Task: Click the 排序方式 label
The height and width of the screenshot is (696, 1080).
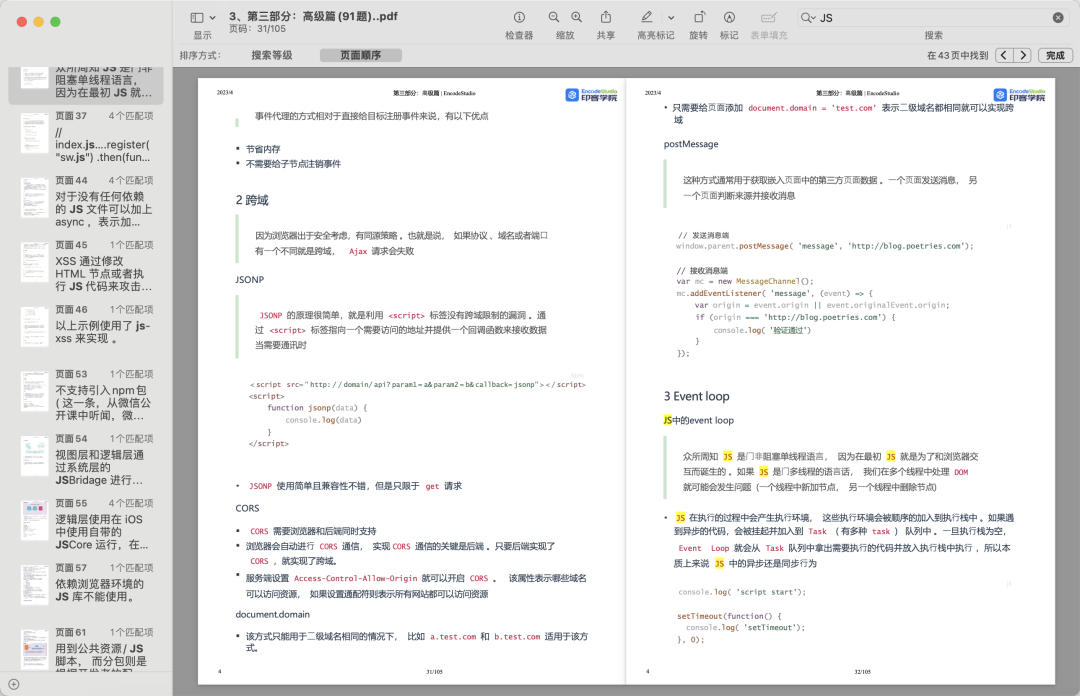Action: [200, 55]
